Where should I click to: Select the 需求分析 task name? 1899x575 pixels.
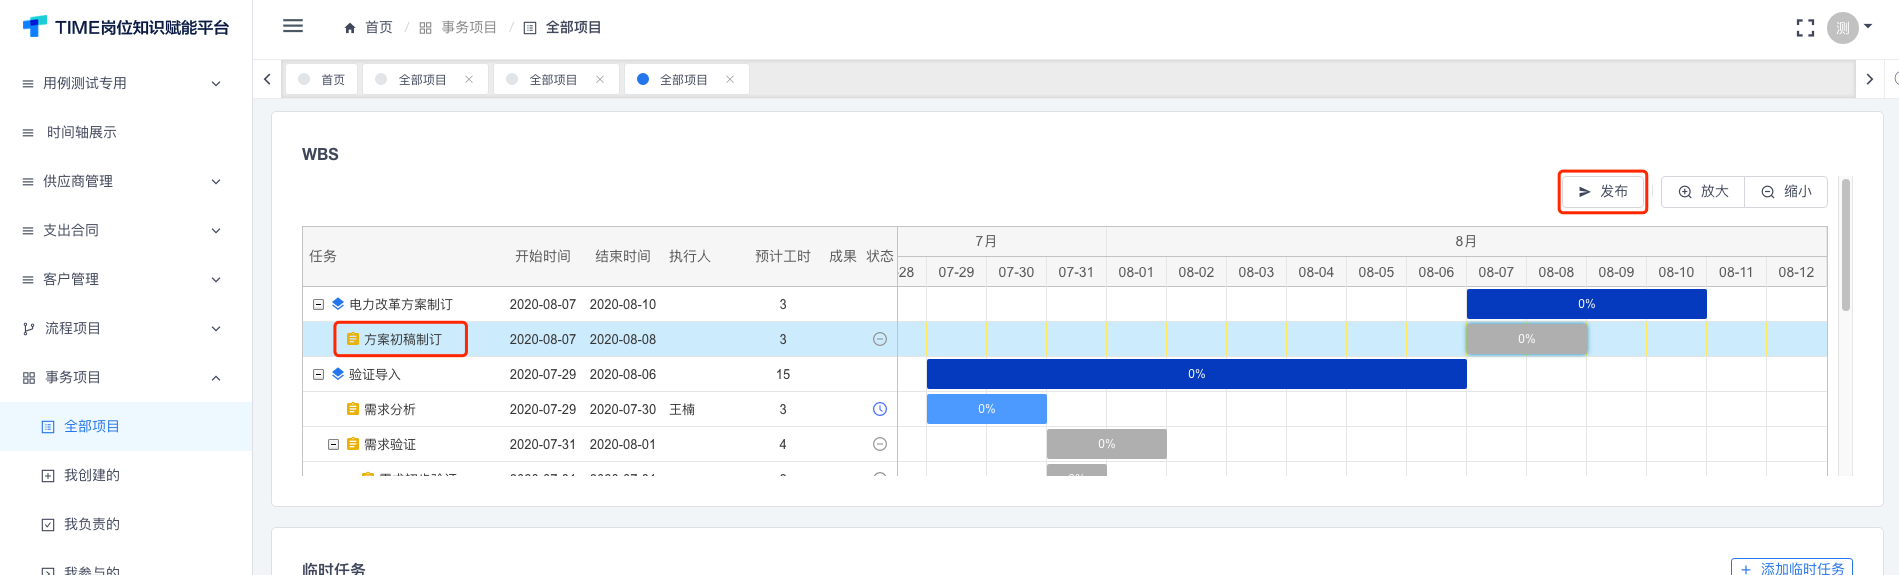coord(390,409)
